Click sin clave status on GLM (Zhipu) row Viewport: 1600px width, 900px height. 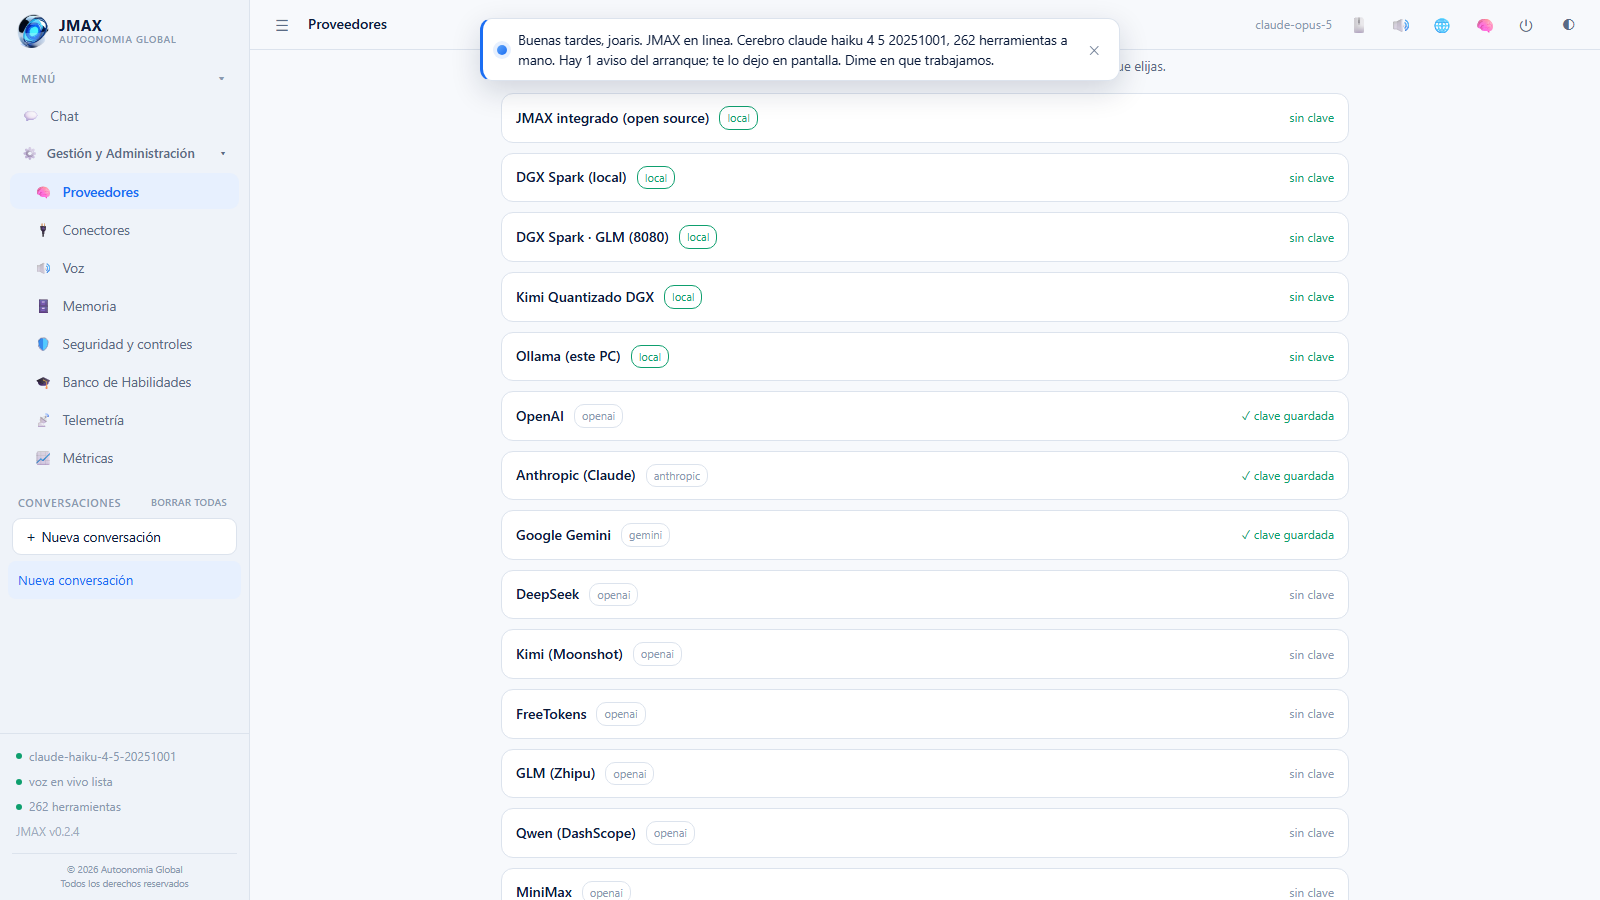(x=1311, y=774)
